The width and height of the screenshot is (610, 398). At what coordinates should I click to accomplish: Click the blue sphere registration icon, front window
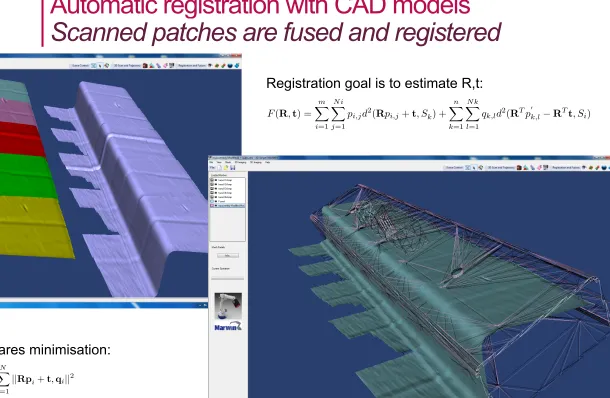604,167
